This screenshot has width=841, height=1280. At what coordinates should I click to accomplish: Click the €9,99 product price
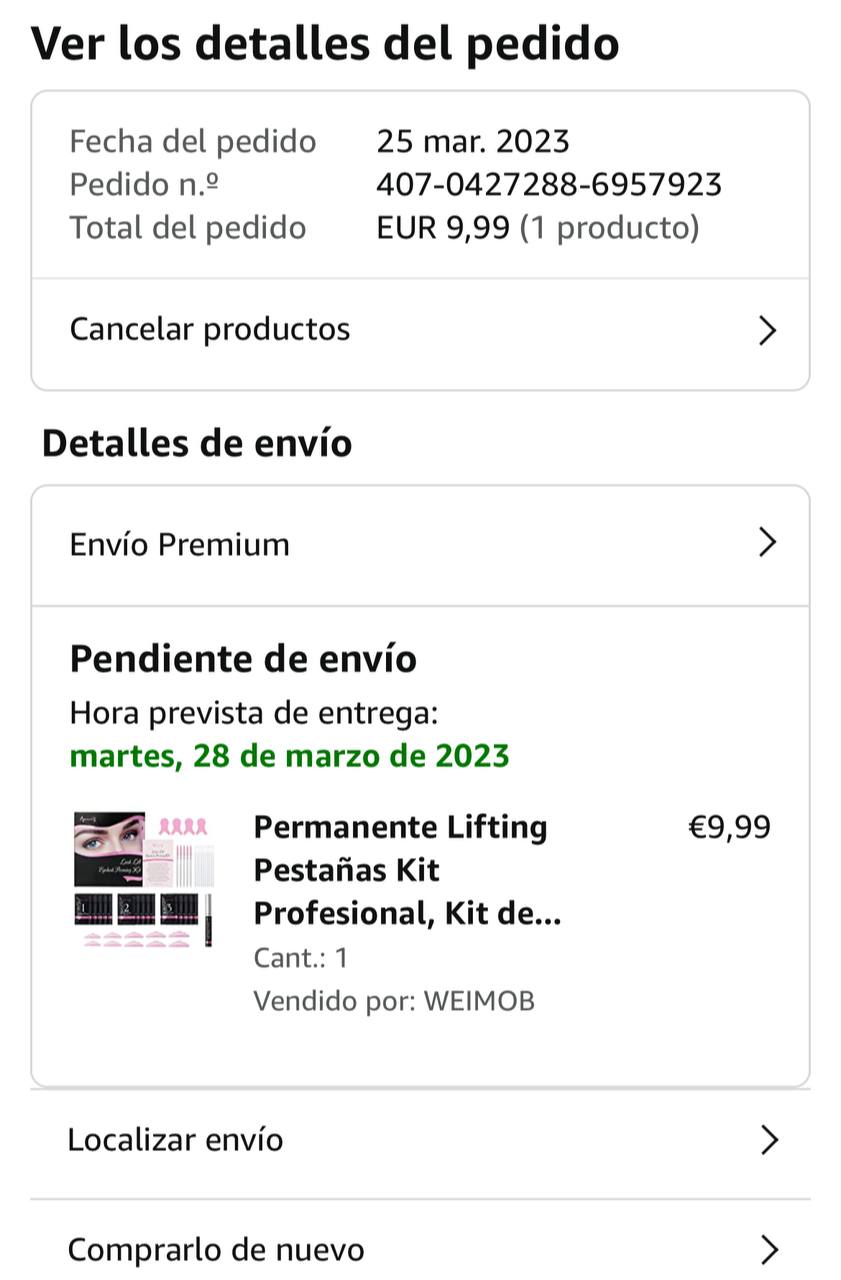(729, 828)
